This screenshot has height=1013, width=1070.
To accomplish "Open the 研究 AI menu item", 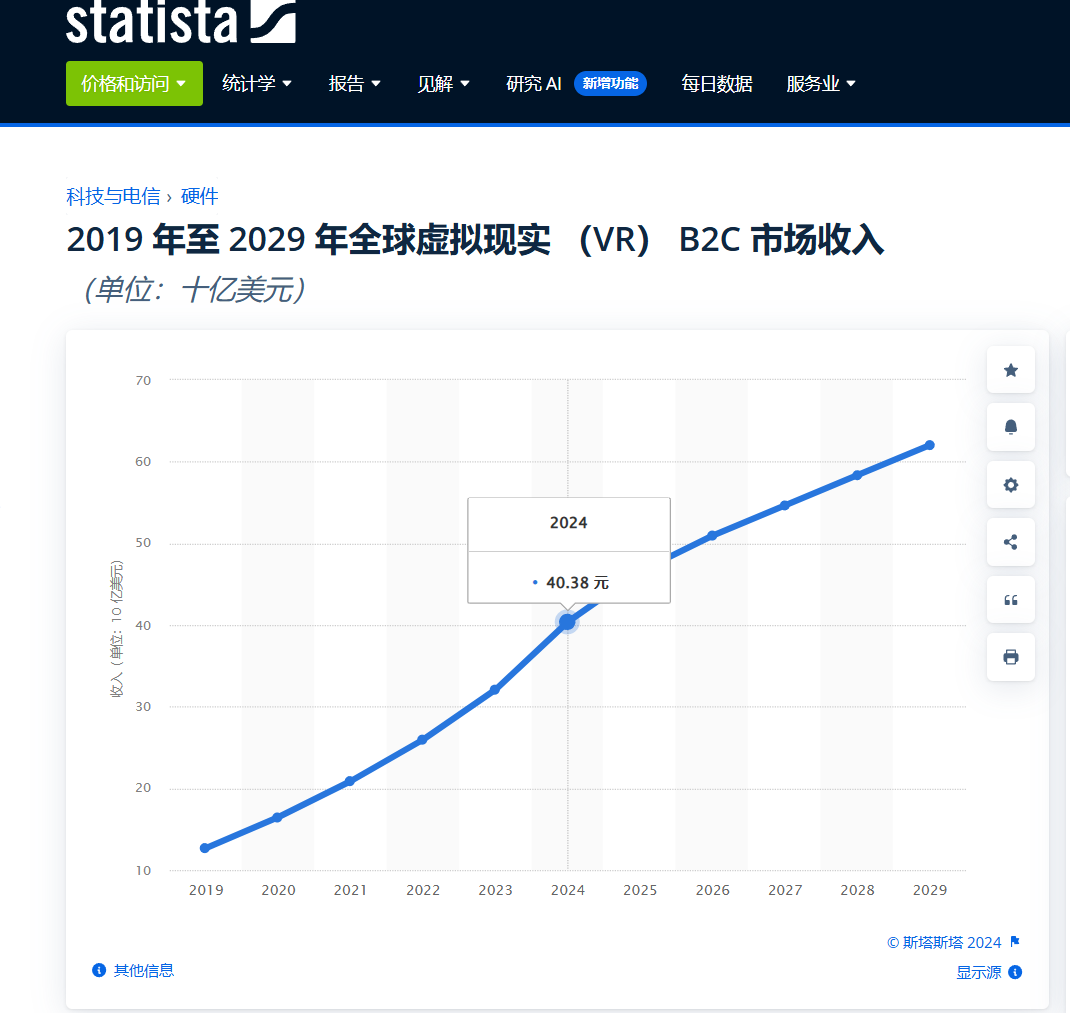I will coord(533,83).
